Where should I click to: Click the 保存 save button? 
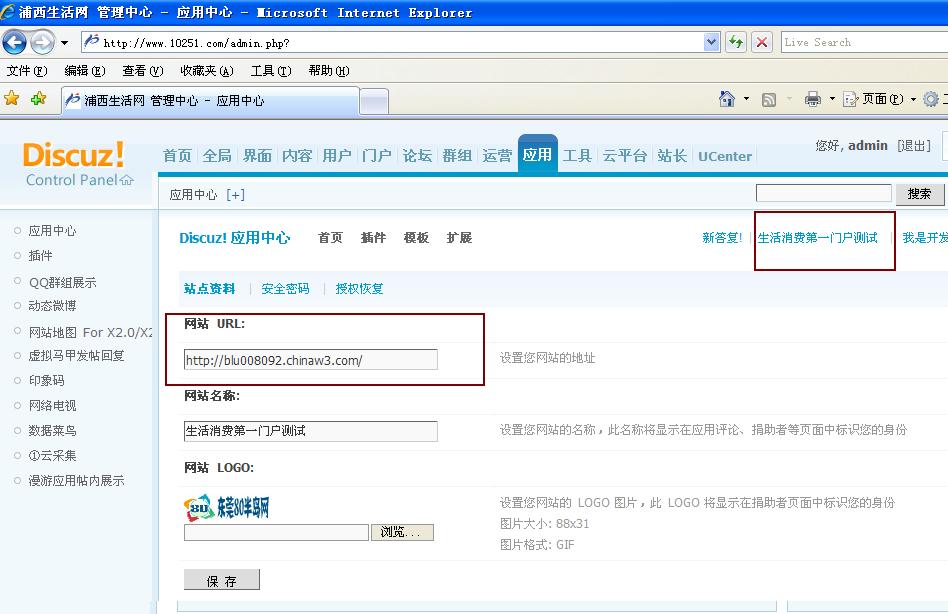pos(222,580)
